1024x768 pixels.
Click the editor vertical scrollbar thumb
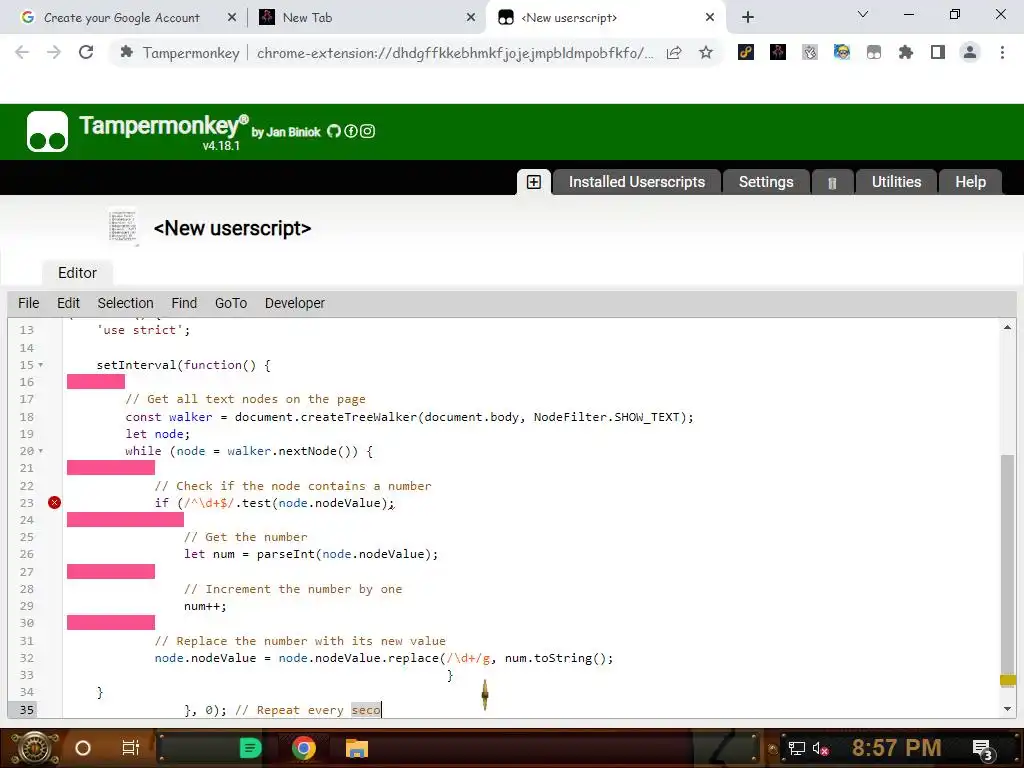tap(1008, 565)
